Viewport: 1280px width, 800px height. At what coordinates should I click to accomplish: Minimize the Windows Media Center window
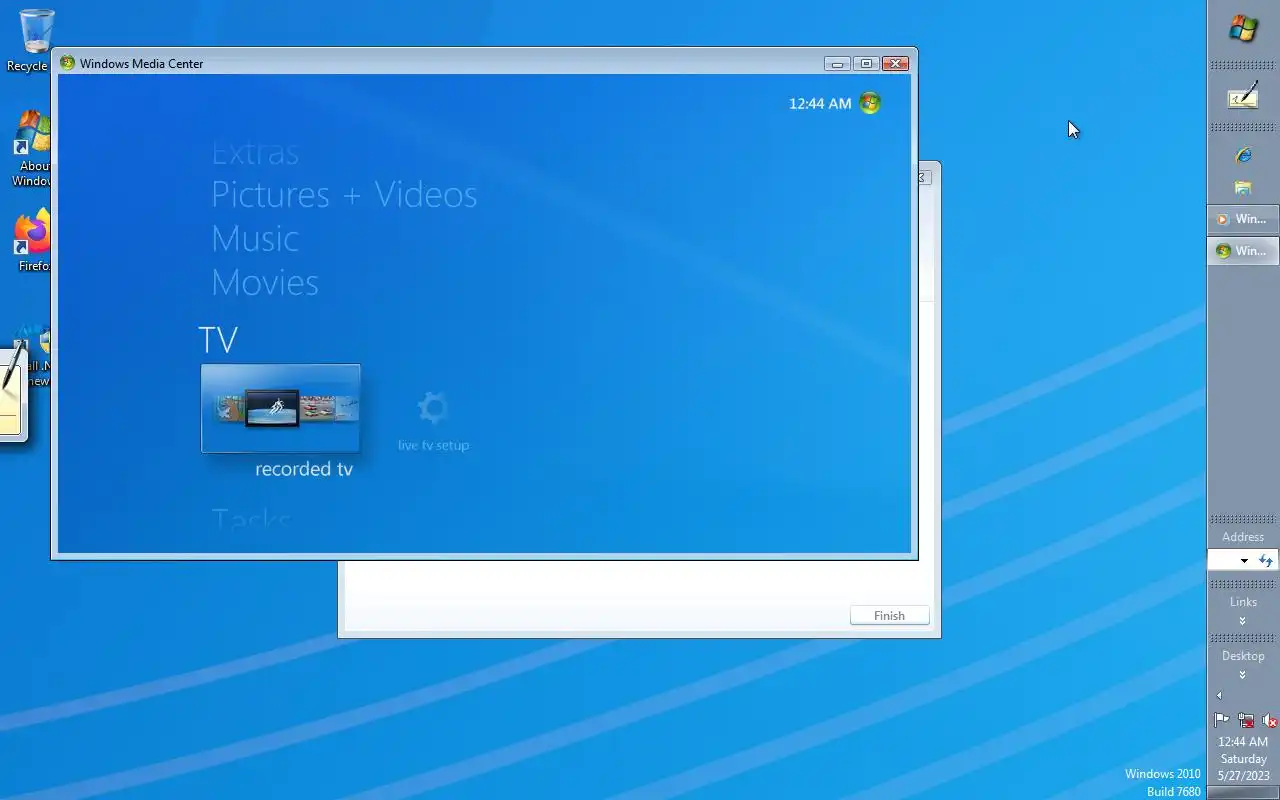(x=838, y=63)
